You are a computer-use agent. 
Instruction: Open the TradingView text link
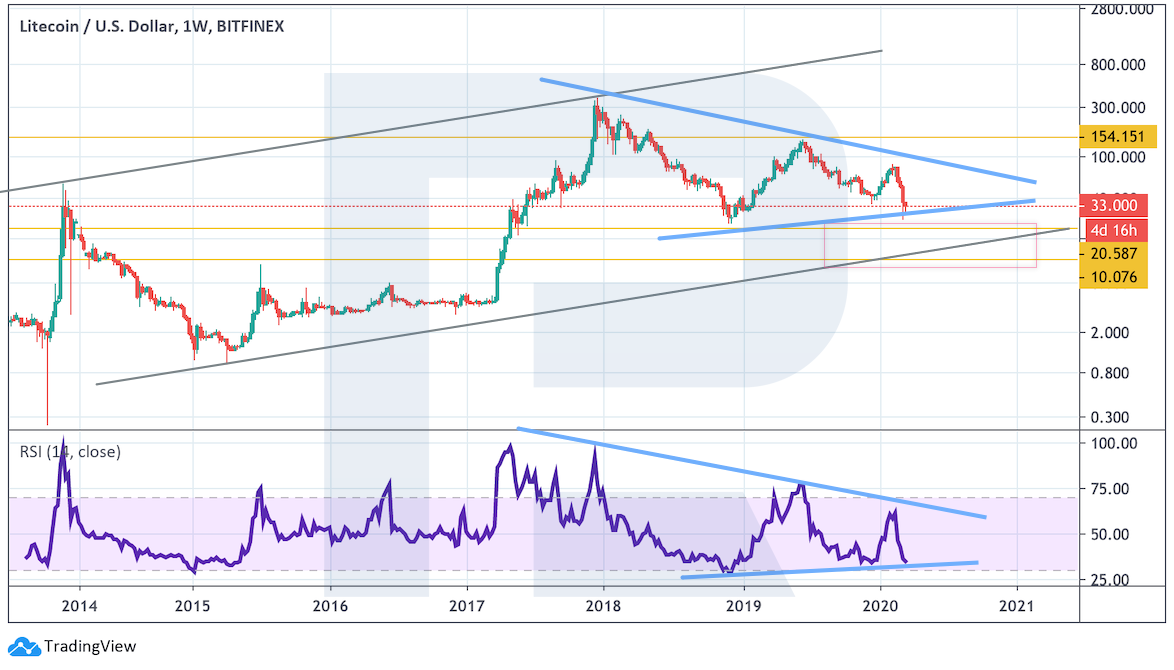click(x=88, y=647)
